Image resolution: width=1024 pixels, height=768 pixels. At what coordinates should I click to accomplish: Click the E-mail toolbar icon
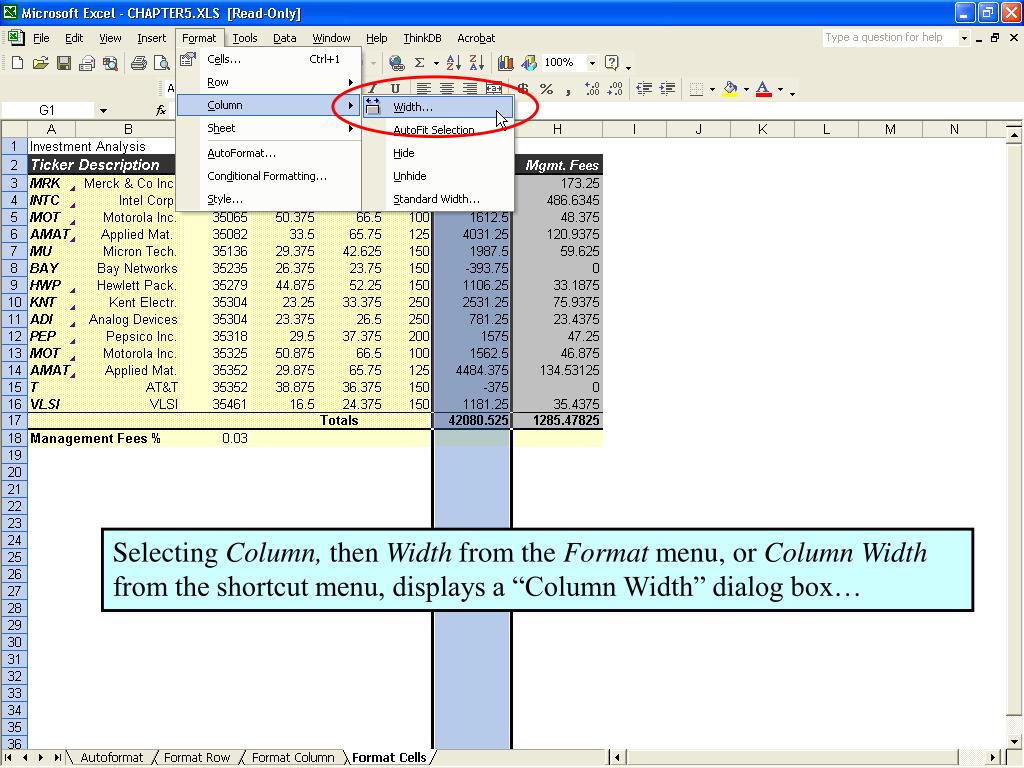tap(87, 63)
